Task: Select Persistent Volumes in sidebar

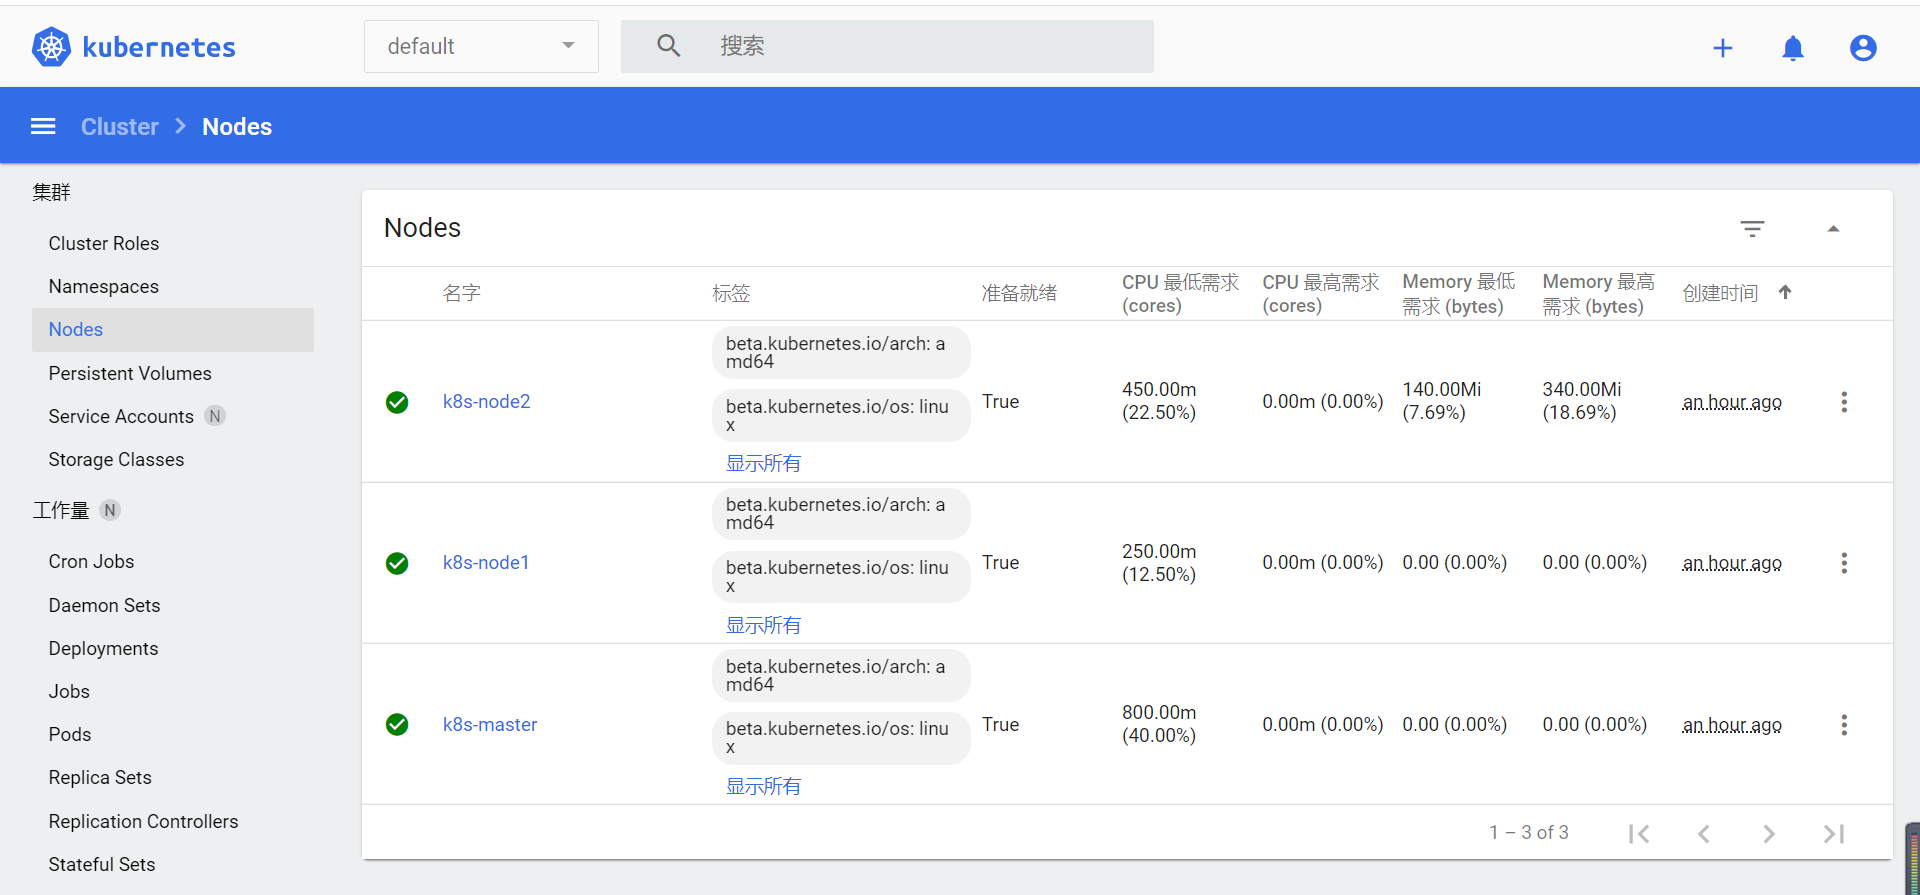Action: (x=130, y=373)
